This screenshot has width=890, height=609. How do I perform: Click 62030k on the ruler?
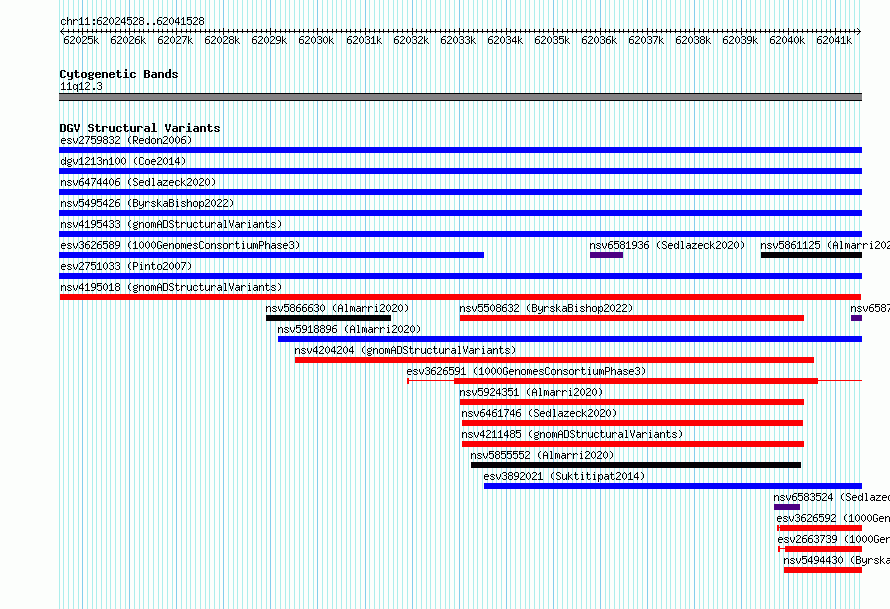coord(316,40)
